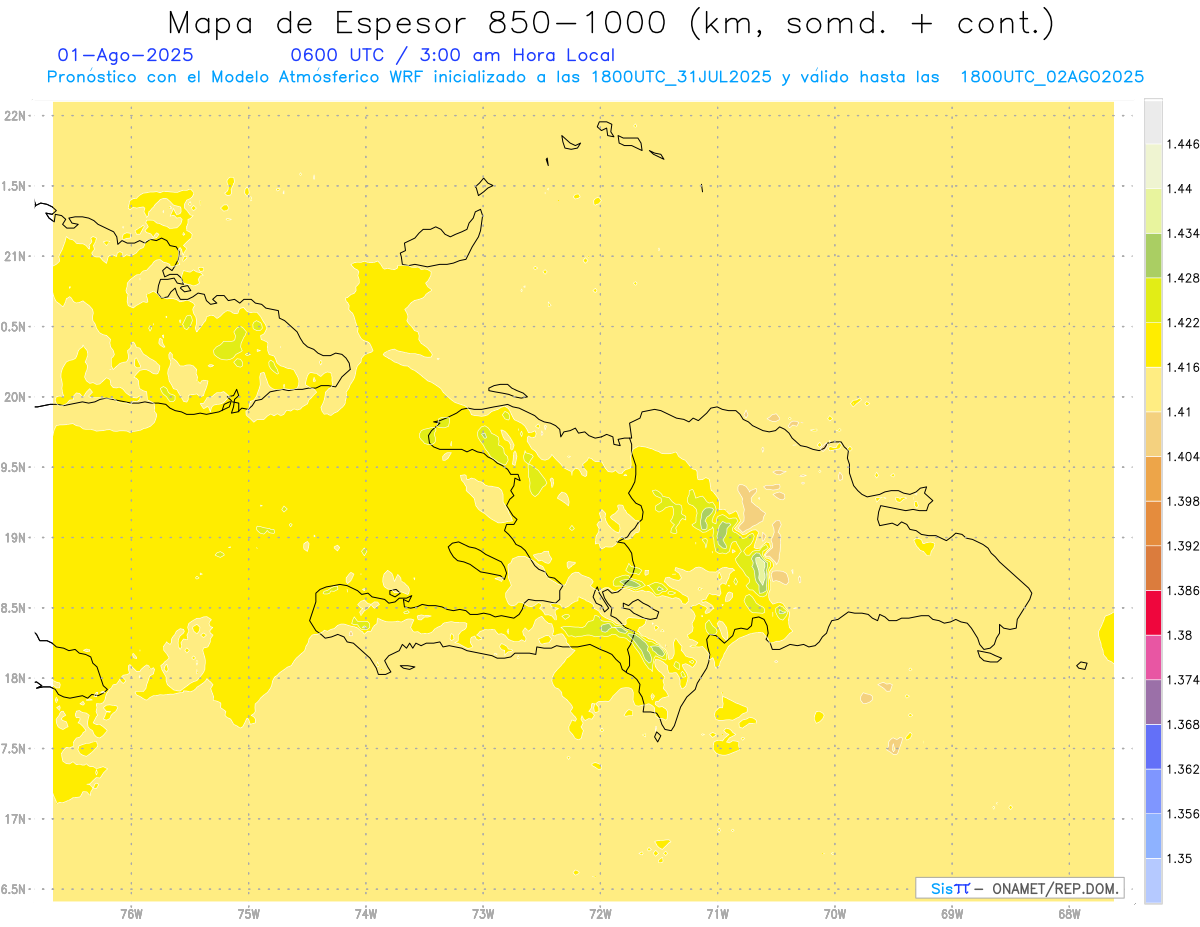Image resolution: width=1200 pixels, height=927 pixels.
Task: Click the latitude label '17N'
Action: pos(16,819)
